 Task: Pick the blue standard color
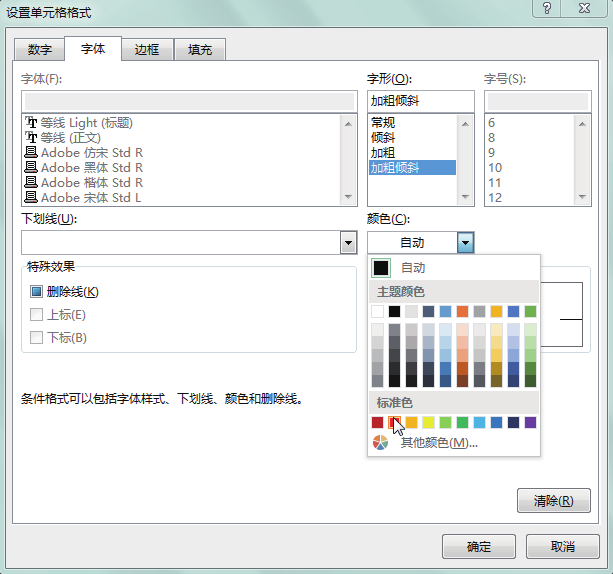[x=496, y=422]
